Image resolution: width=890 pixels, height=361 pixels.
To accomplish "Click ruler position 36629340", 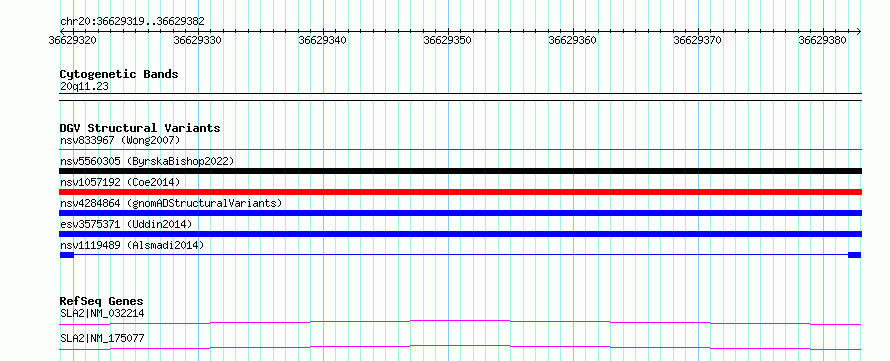I will click(322, 40).
